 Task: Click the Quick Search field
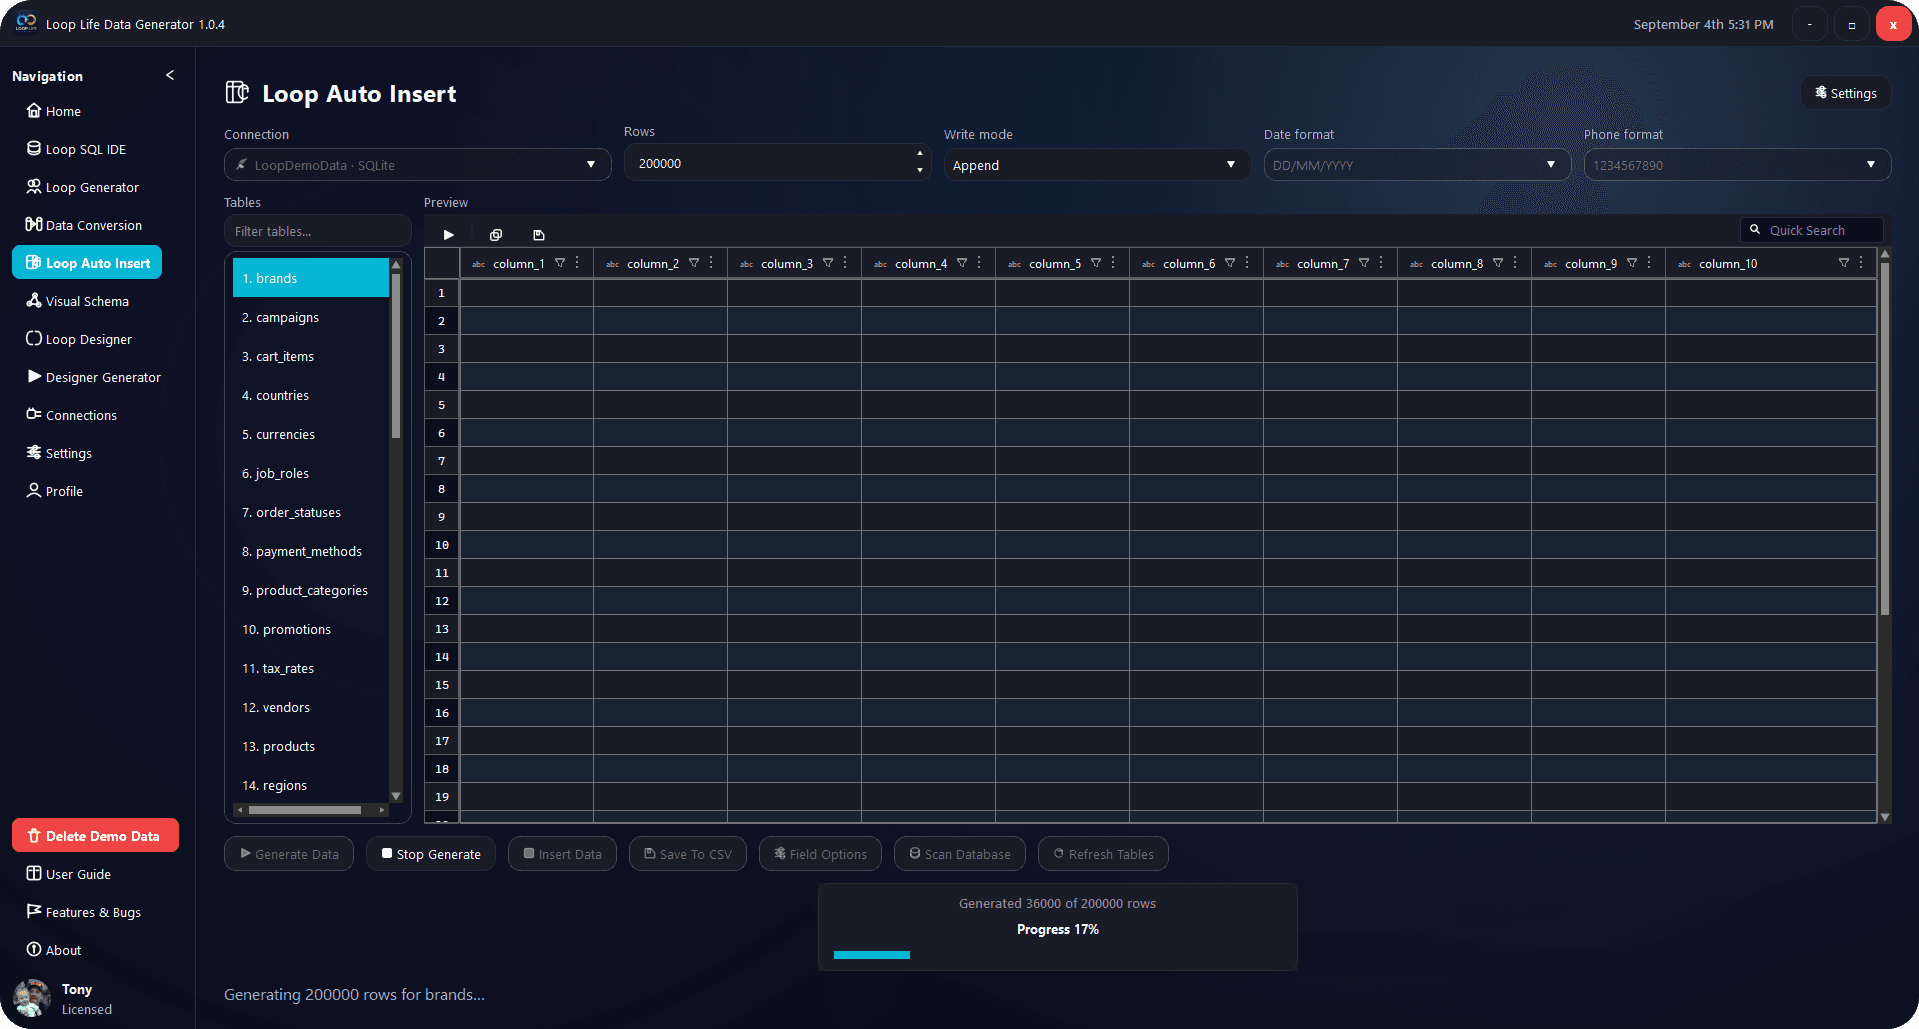coord(1812,230)
